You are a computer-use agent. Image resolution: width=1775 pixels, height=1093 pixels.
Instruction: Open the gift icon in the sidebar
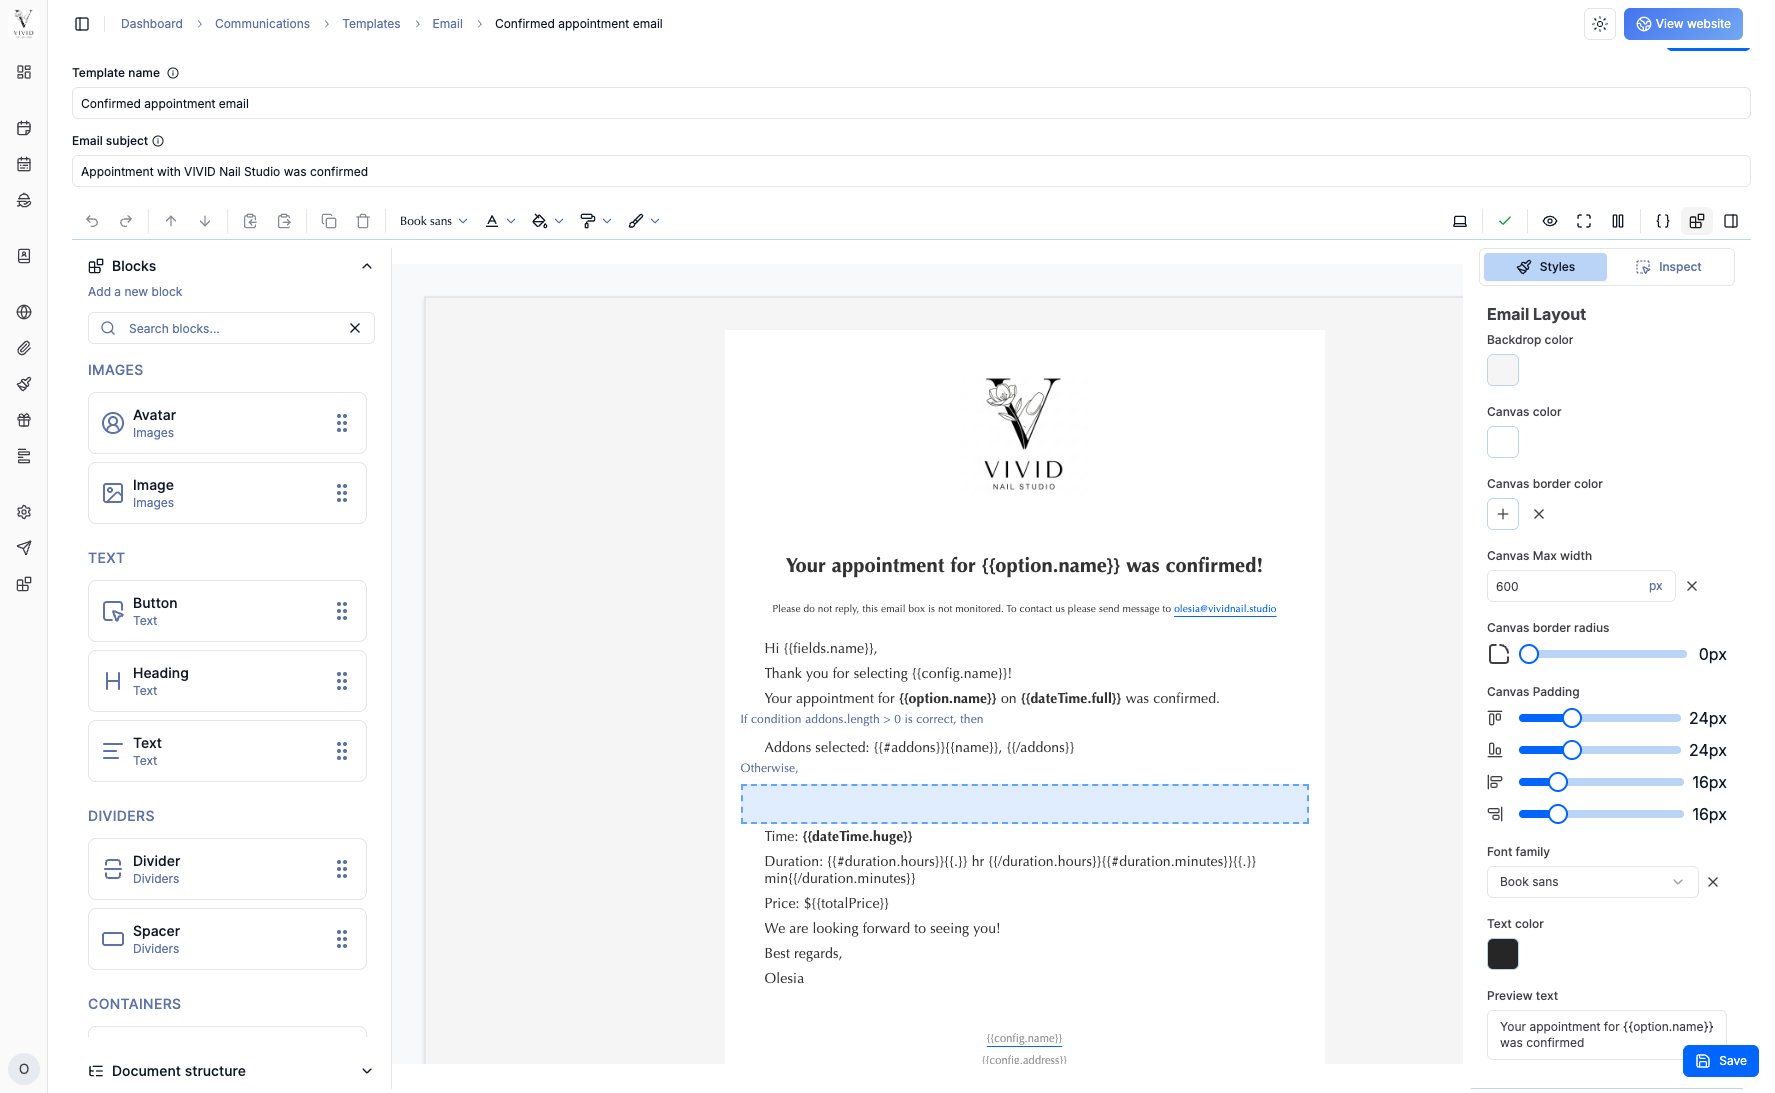tap(24, 420)
